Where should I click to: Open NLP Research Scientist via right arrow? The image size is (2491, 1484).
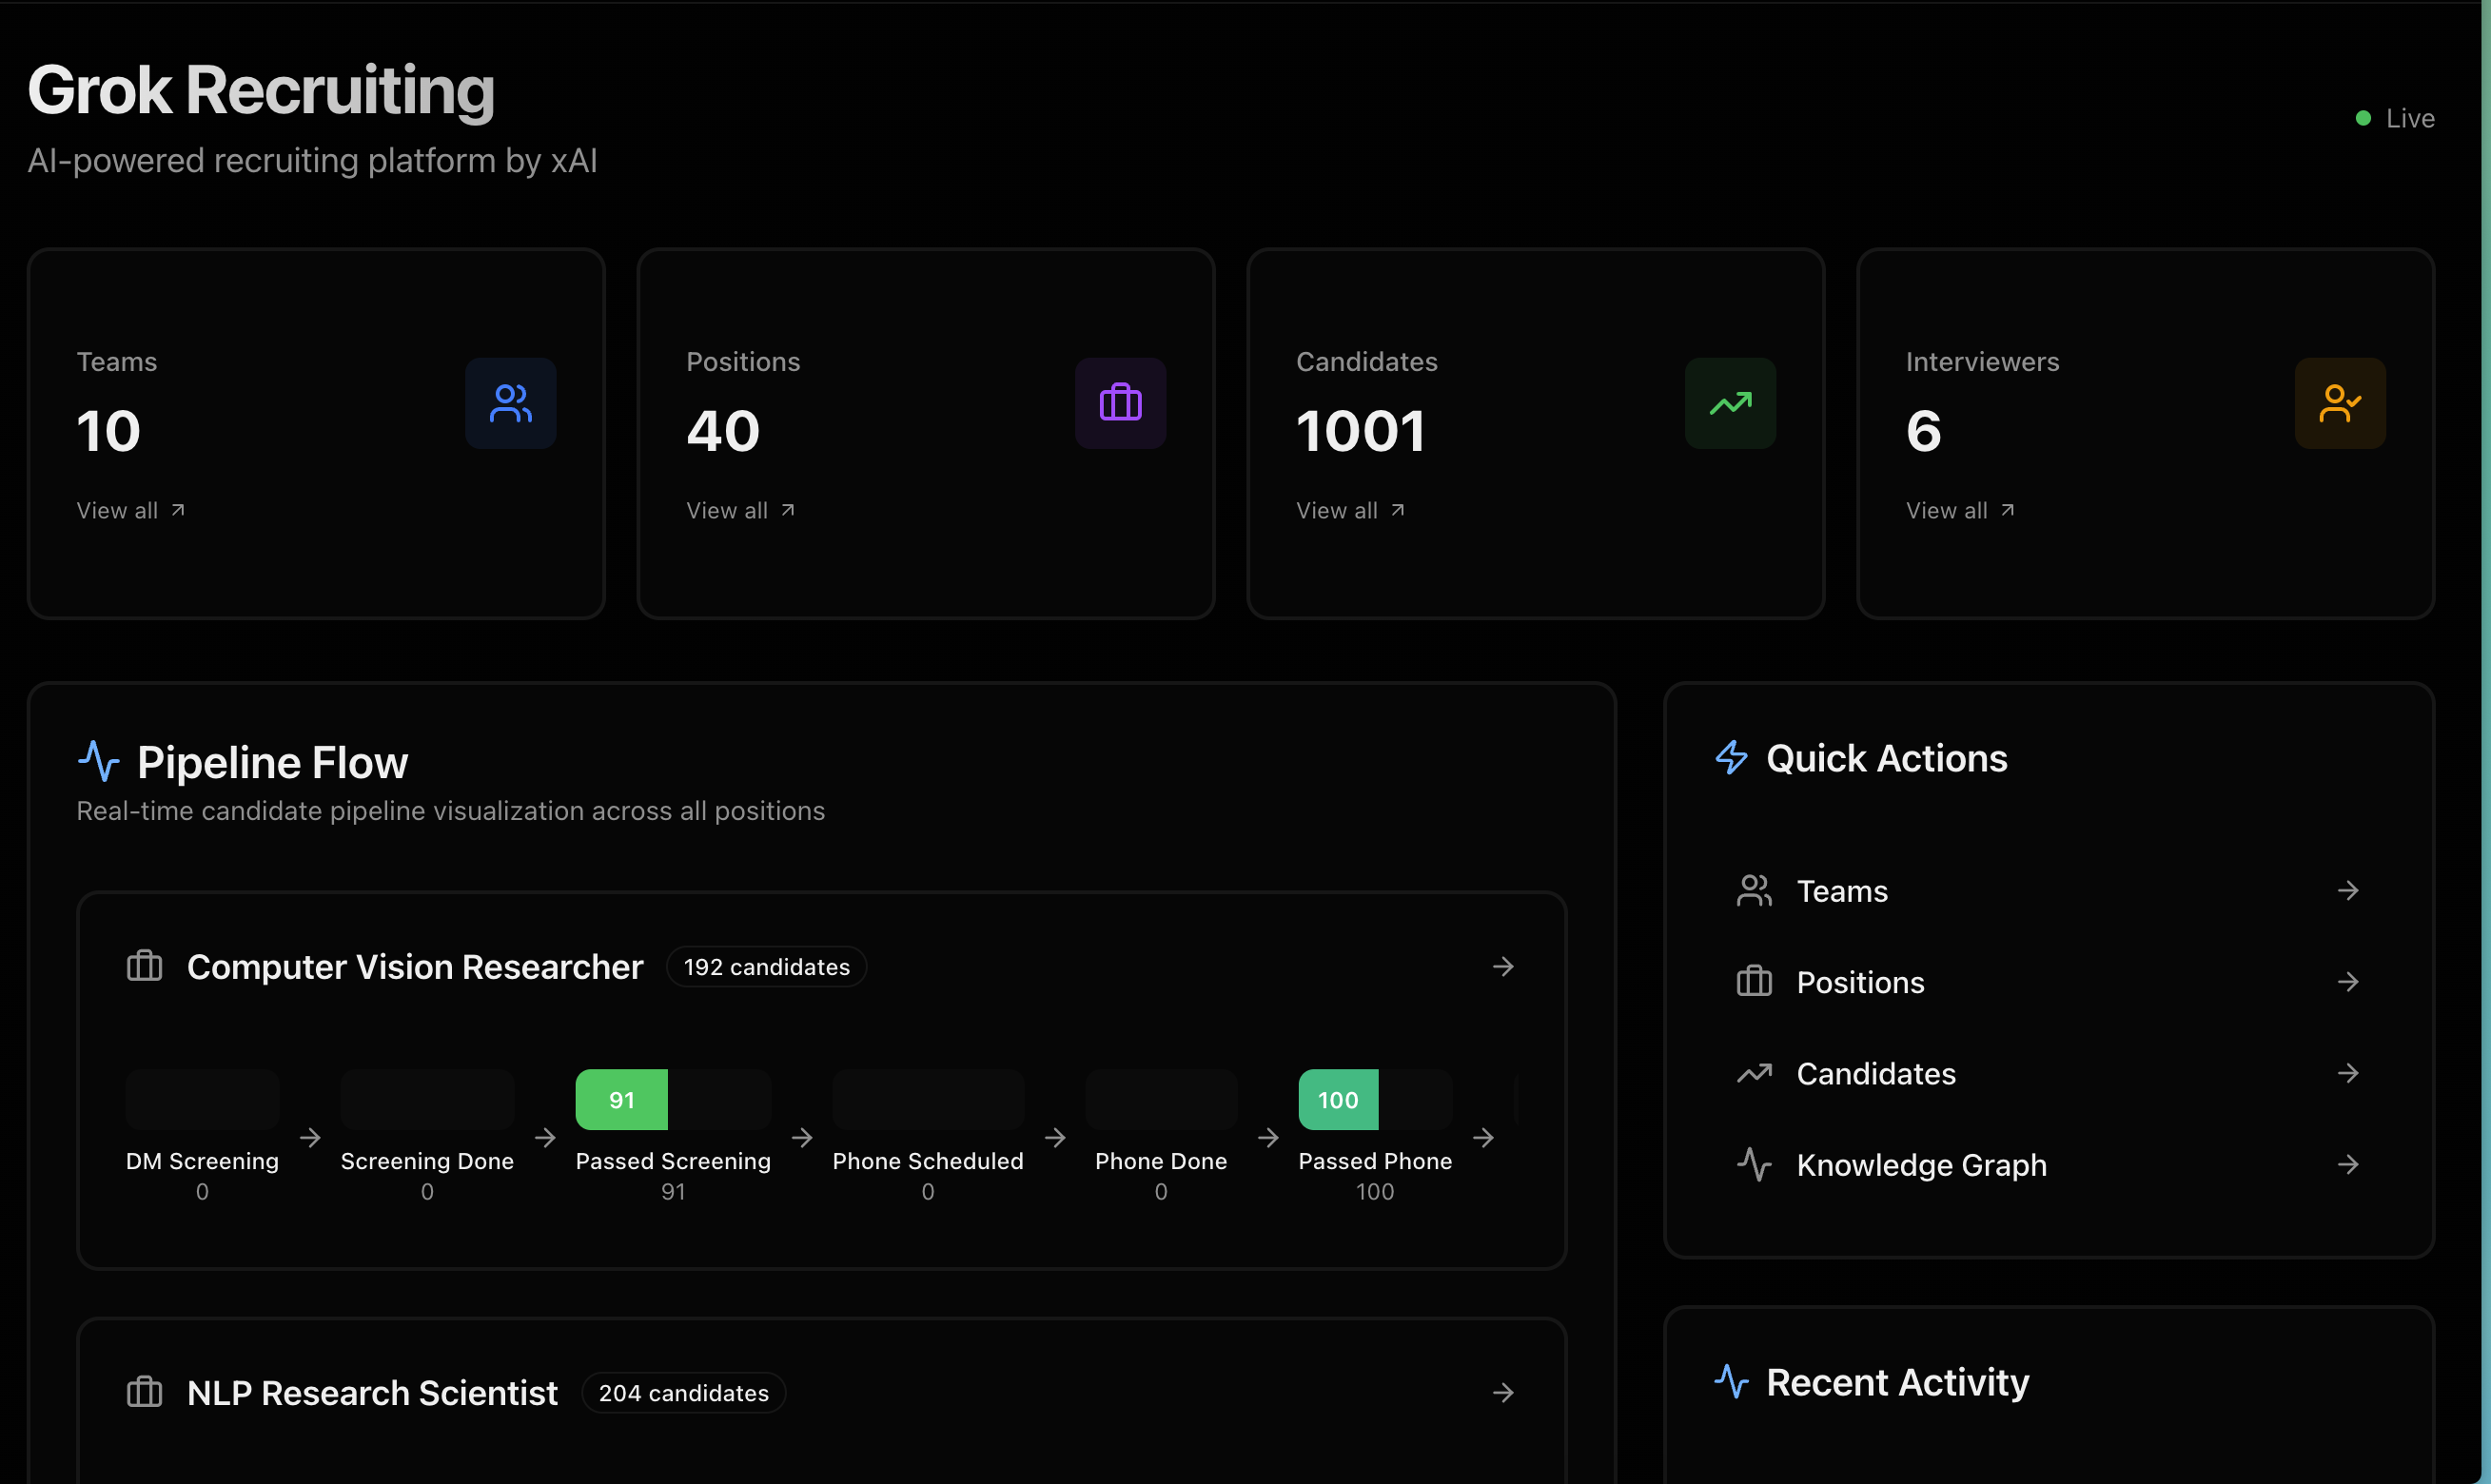coord(1502,1392)
